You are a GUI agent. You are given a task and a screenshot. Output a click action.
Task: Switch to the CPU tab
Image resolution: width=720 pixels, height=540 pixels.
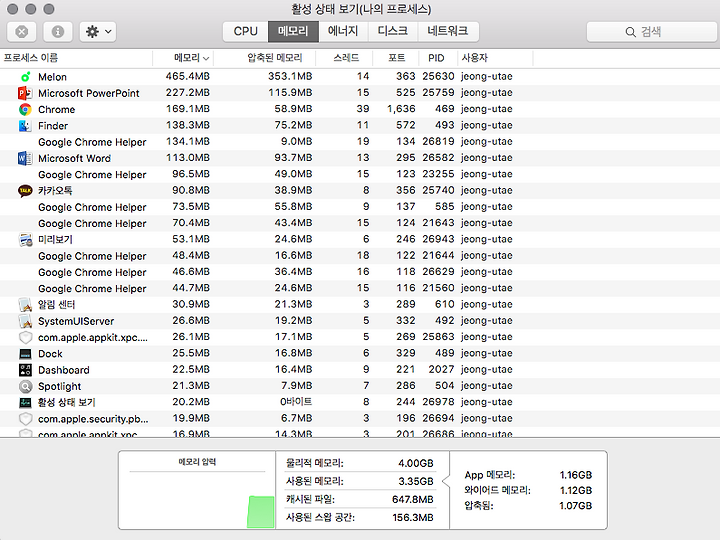(245, 32)
